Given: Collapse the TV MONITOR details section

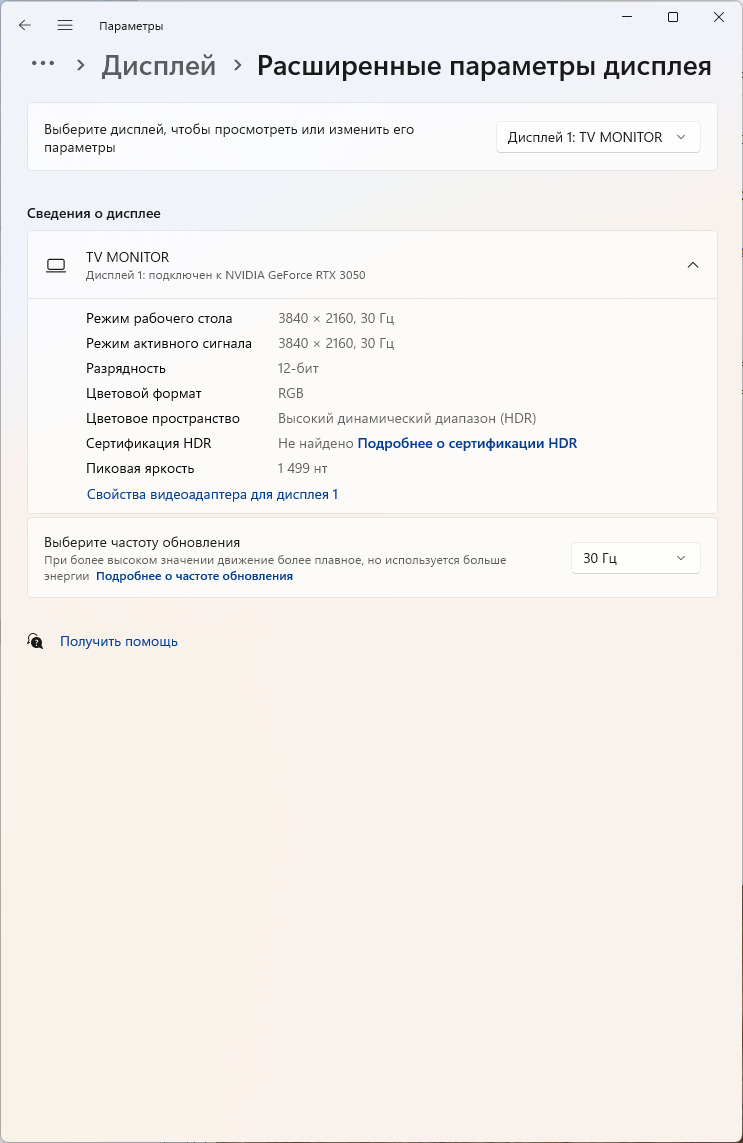Looking at the screenshot, I should pos(693,265).
